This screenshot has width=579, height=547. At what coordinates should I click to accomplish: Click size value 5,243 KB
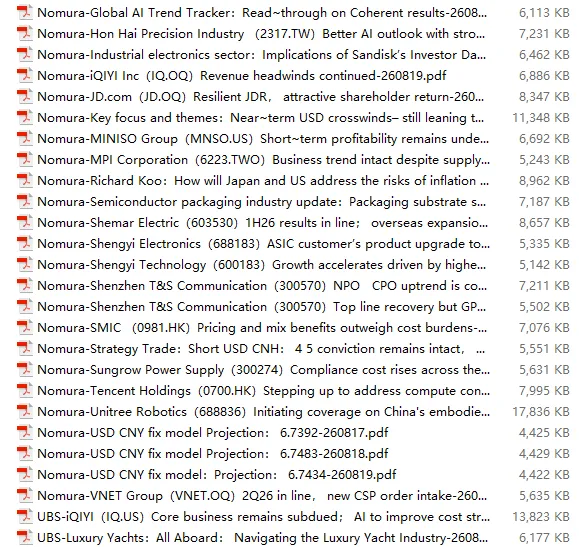544,160
